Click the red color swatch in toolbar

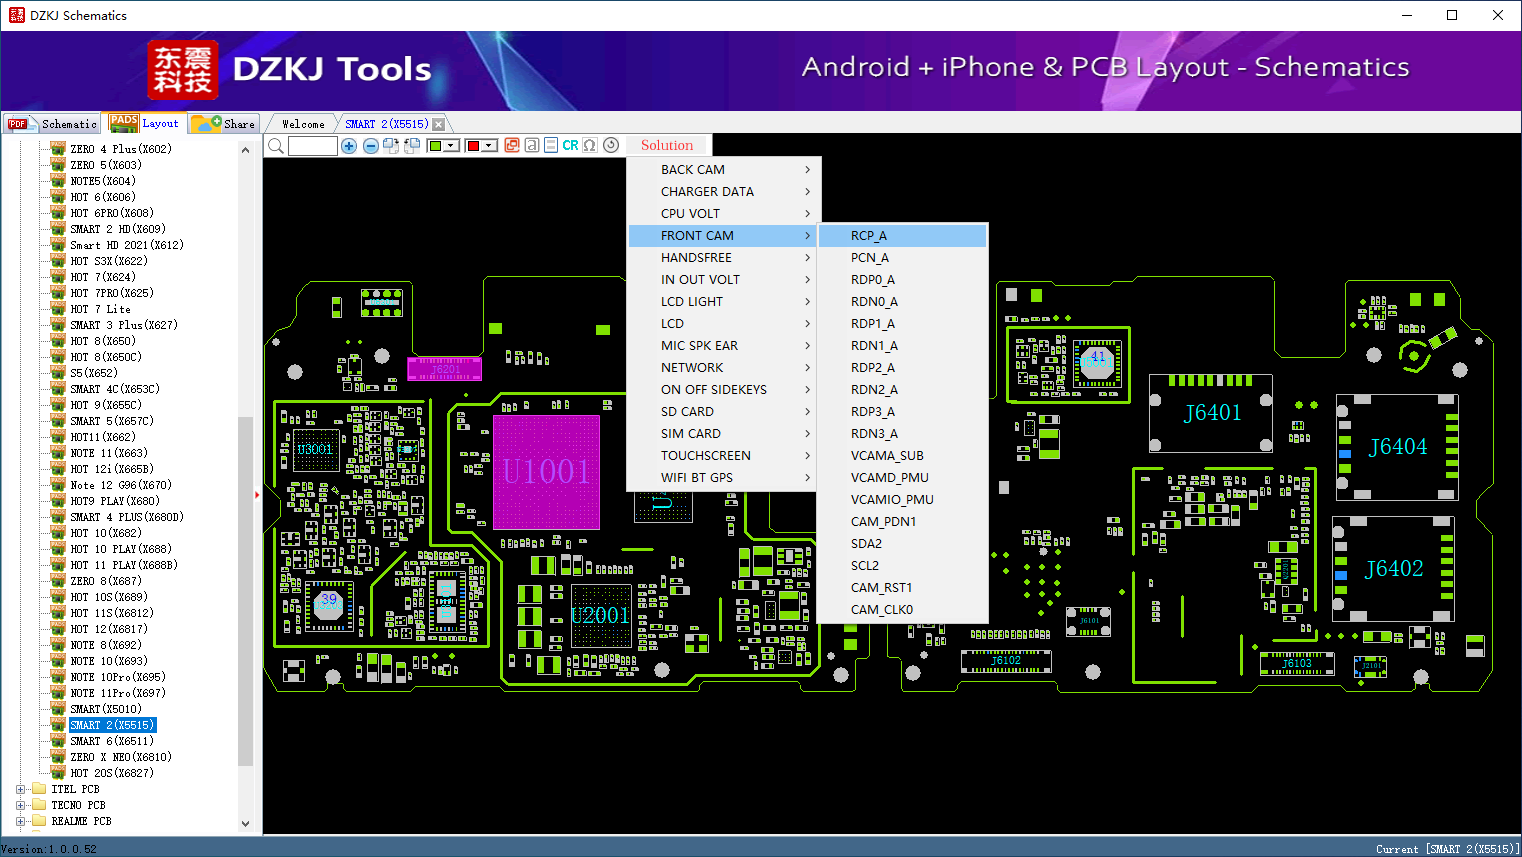(473, 146)
